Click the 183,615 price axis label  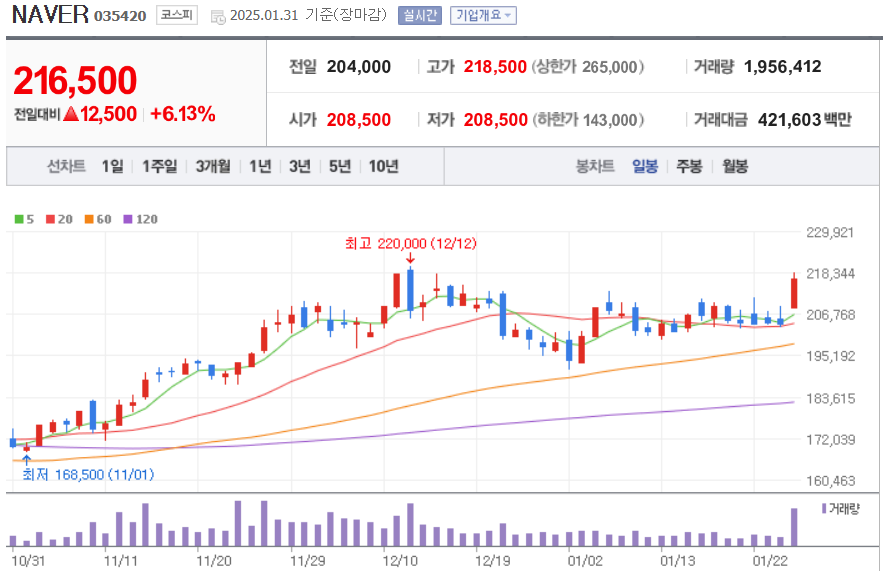click(x=831, y=399)
